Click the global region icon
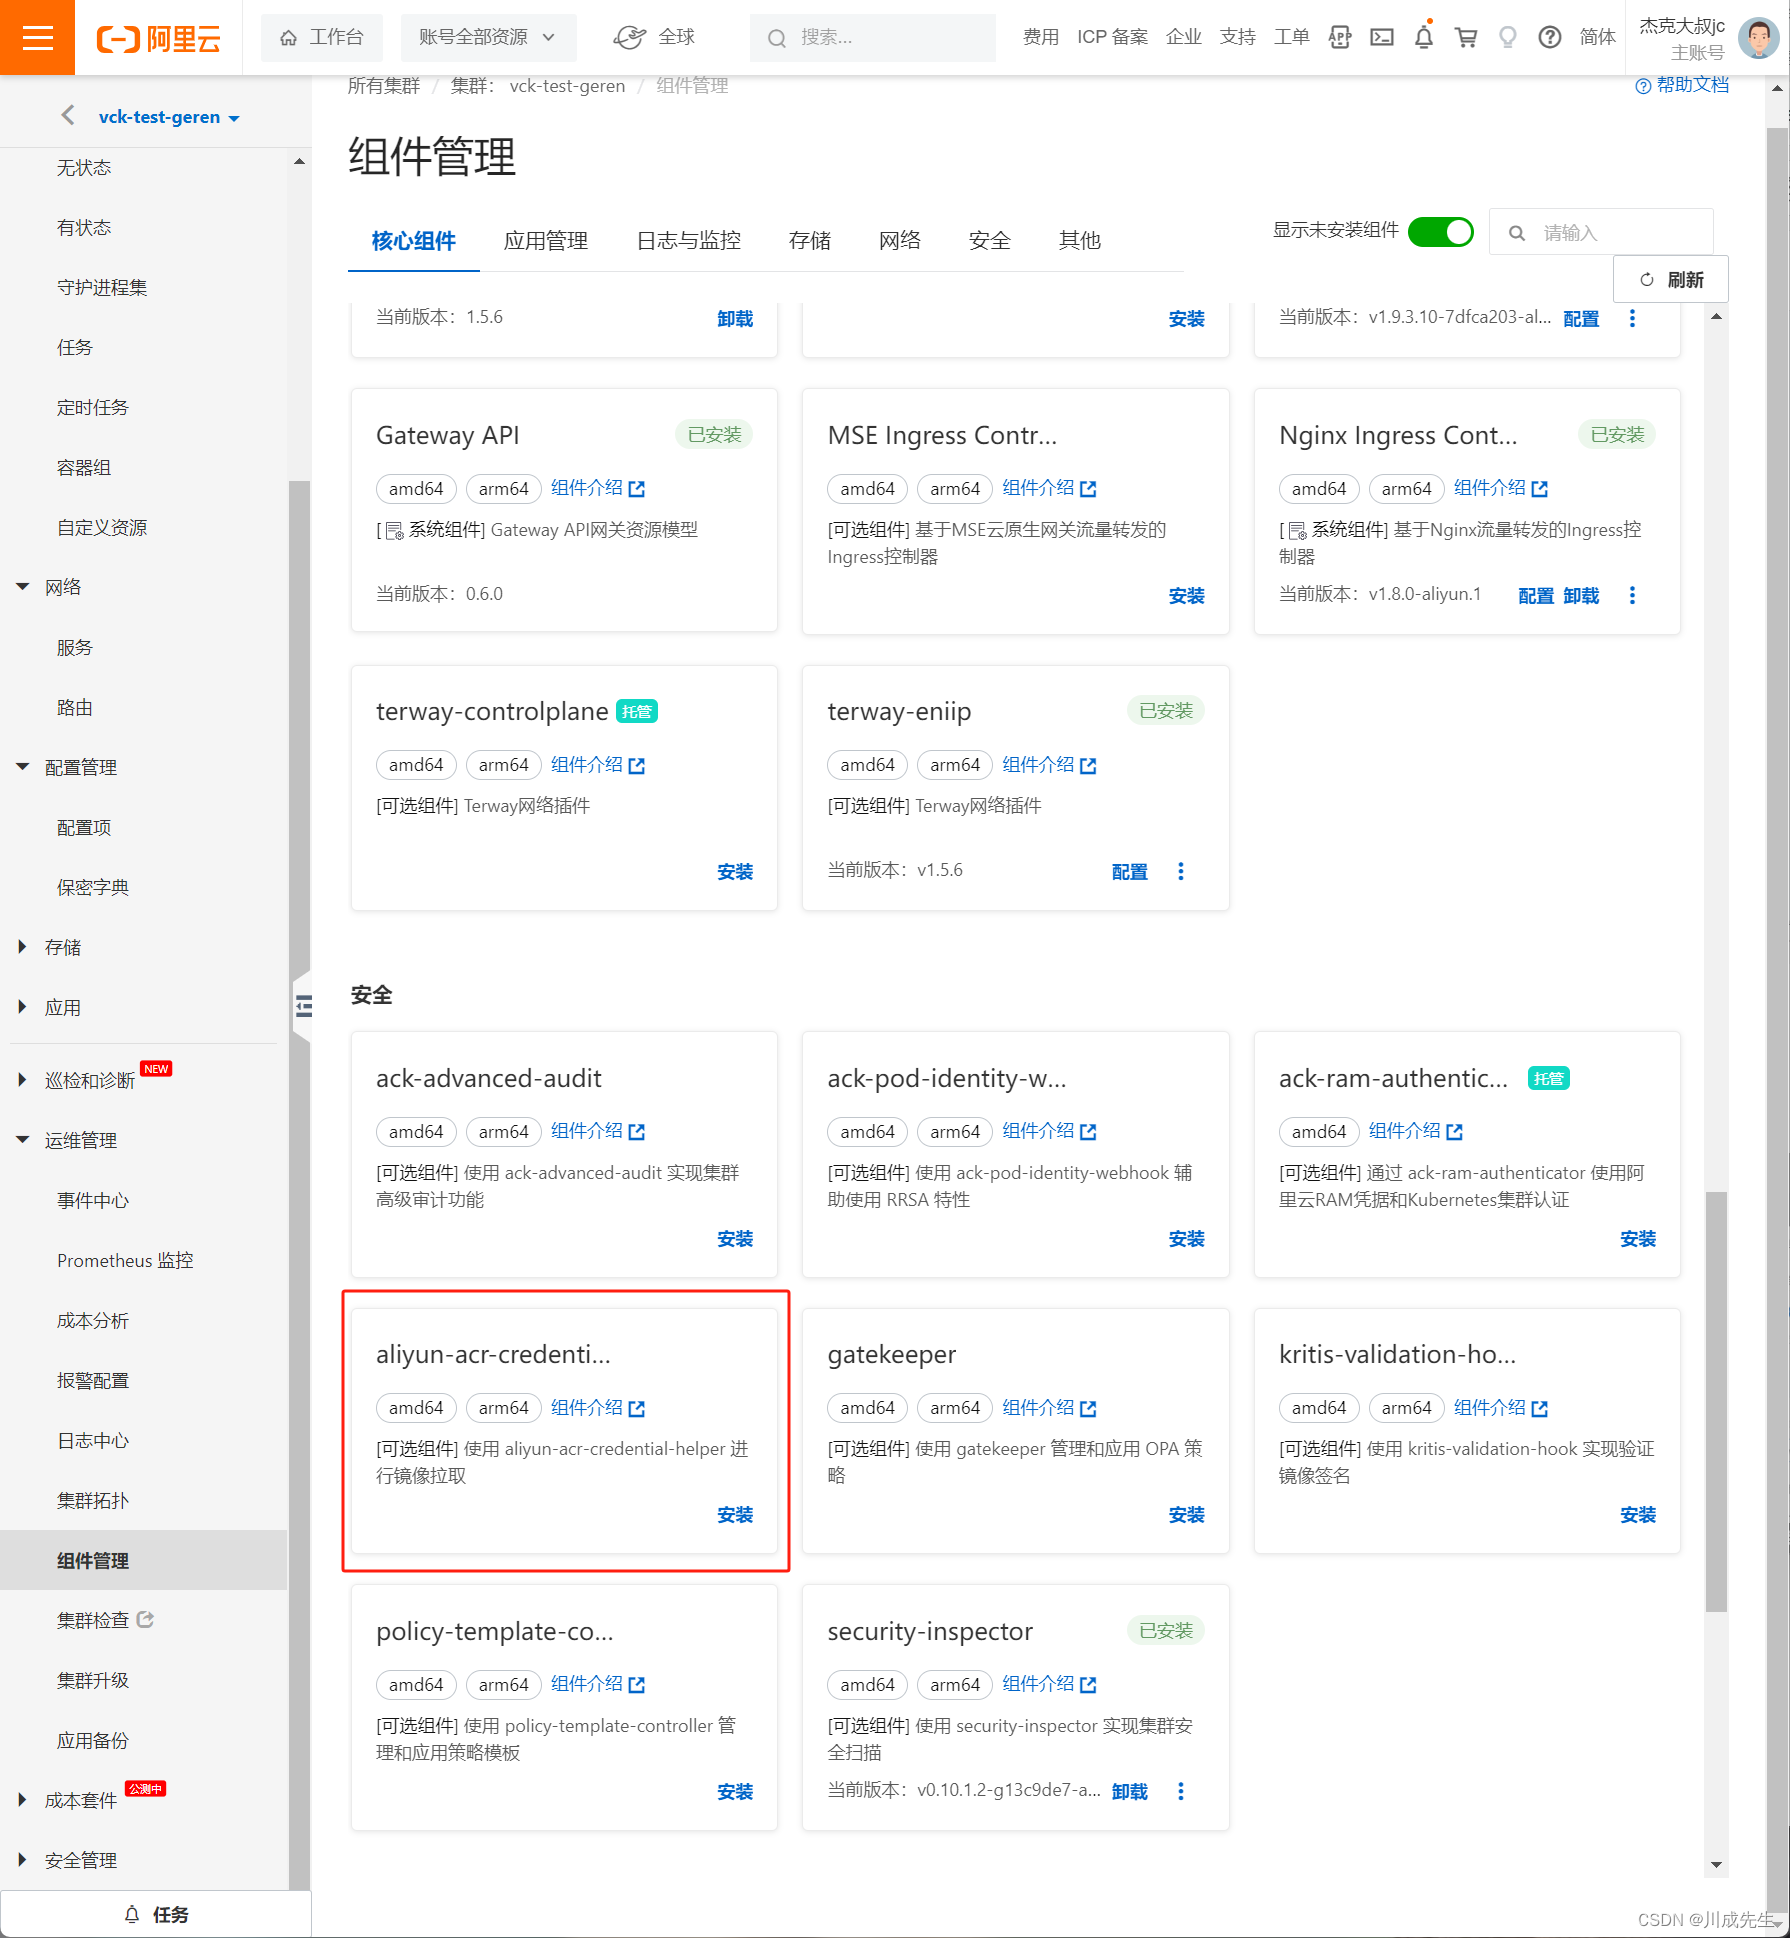The image size is (1790, 1938). [x=629, y=38]
